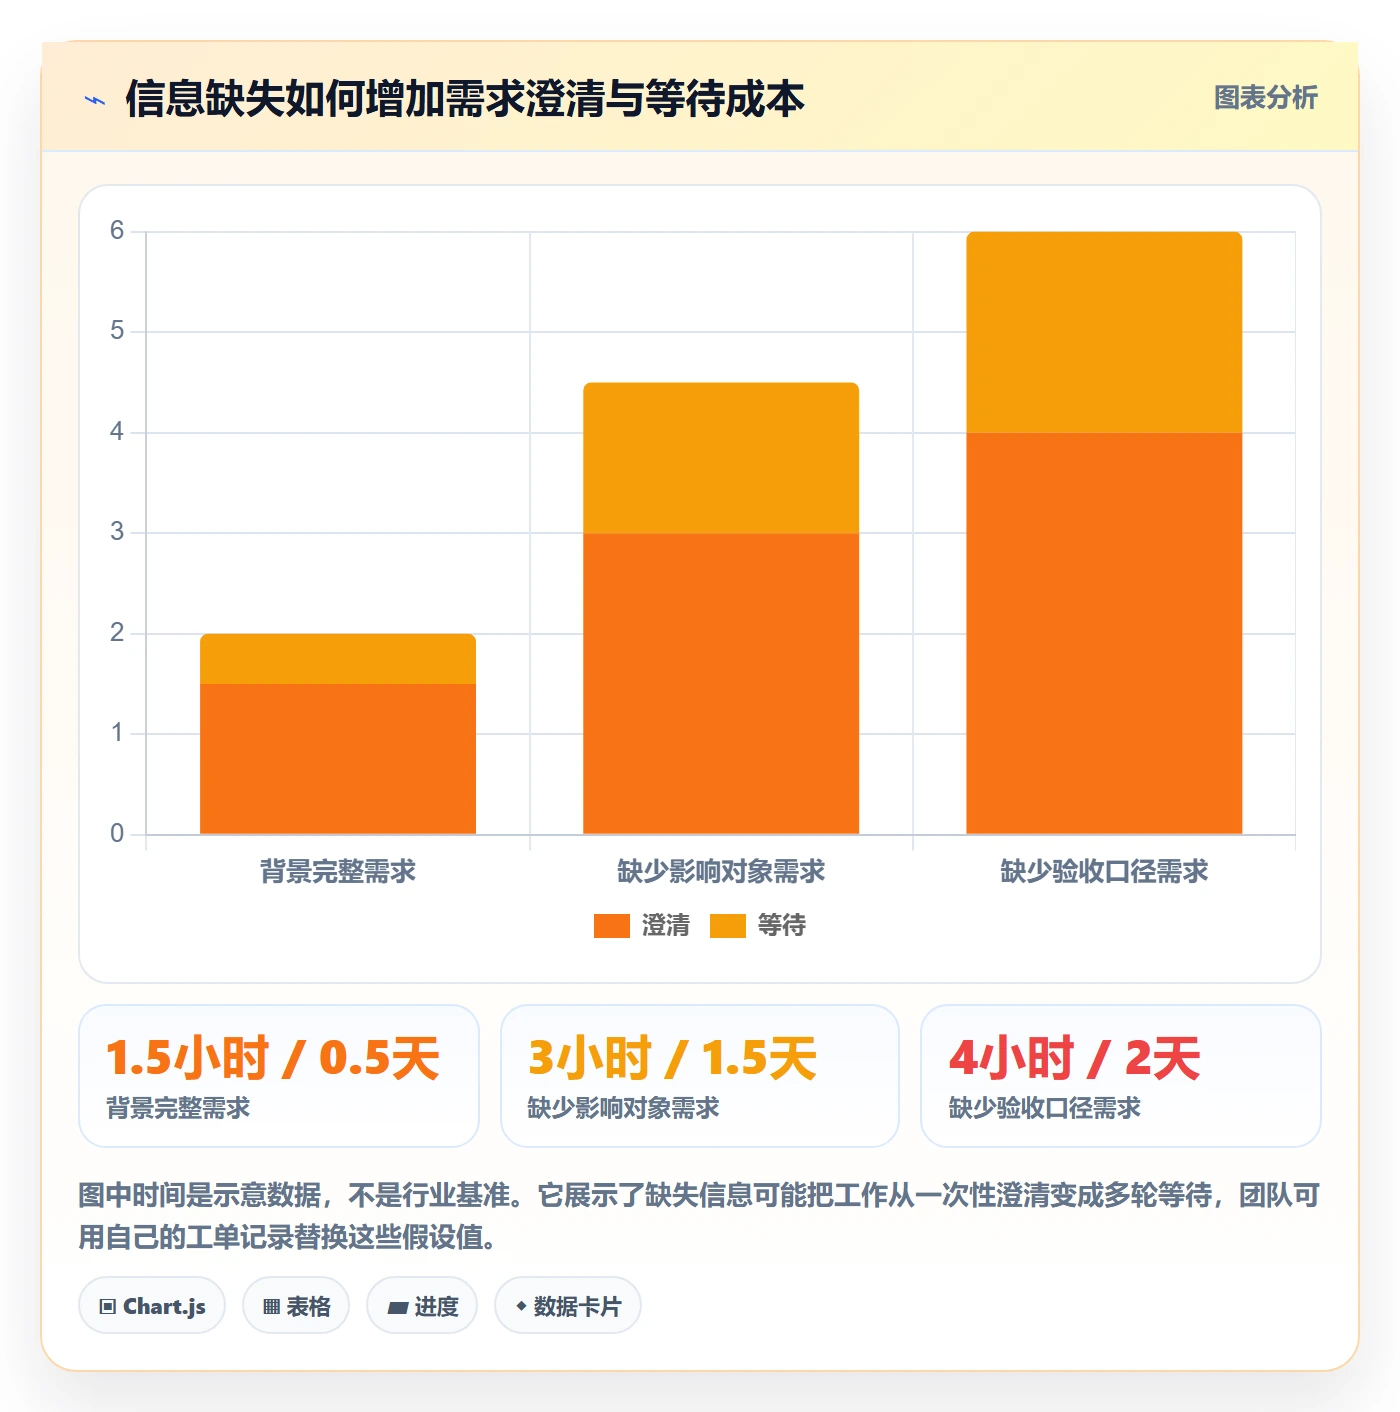This screenshot has width=1400, height=1412.
Task: Click the 等待 legend label text
Action: 782,926
